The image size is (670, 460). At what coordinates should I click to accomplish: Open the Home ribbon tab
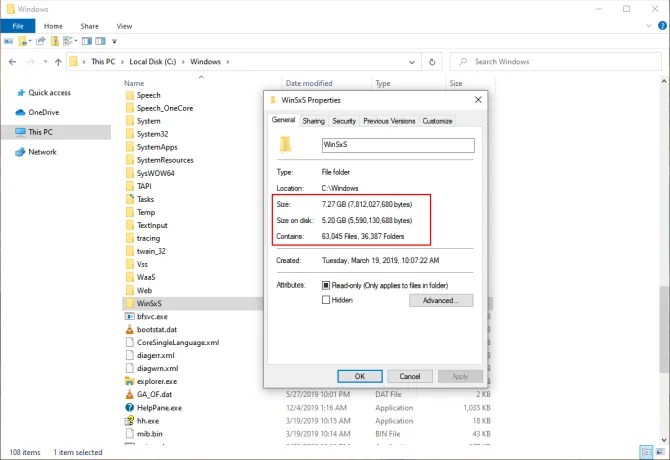click(53, 26)
